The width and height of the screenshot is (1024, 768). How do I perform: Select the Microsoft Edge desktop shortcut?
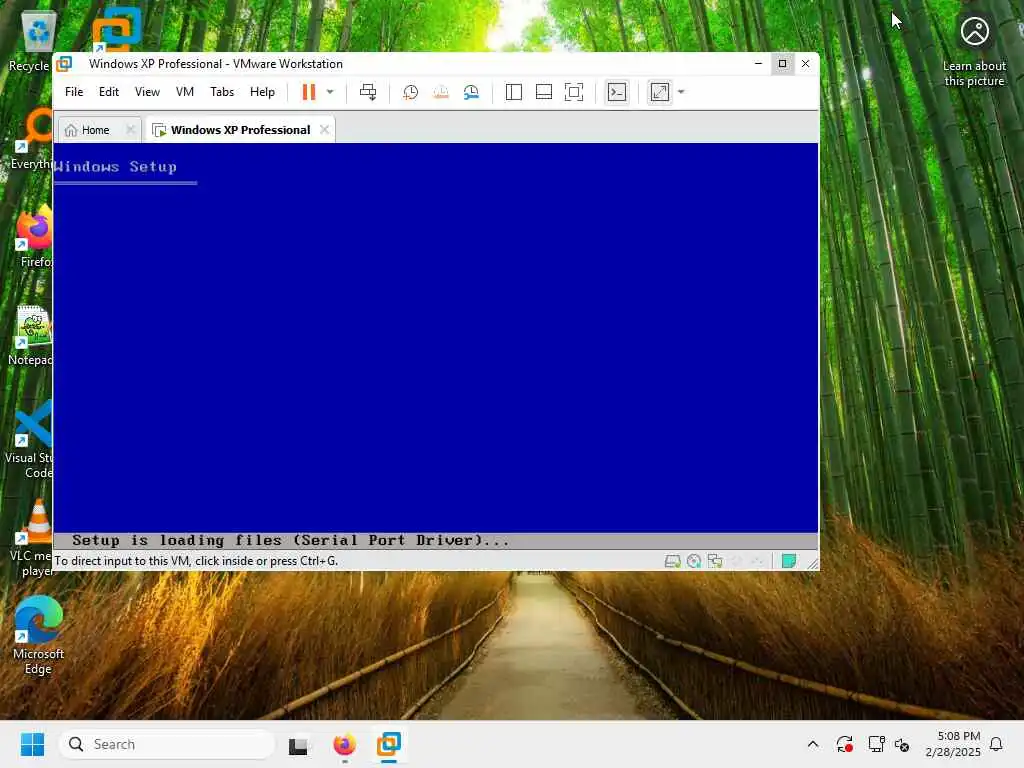(38, 635)
